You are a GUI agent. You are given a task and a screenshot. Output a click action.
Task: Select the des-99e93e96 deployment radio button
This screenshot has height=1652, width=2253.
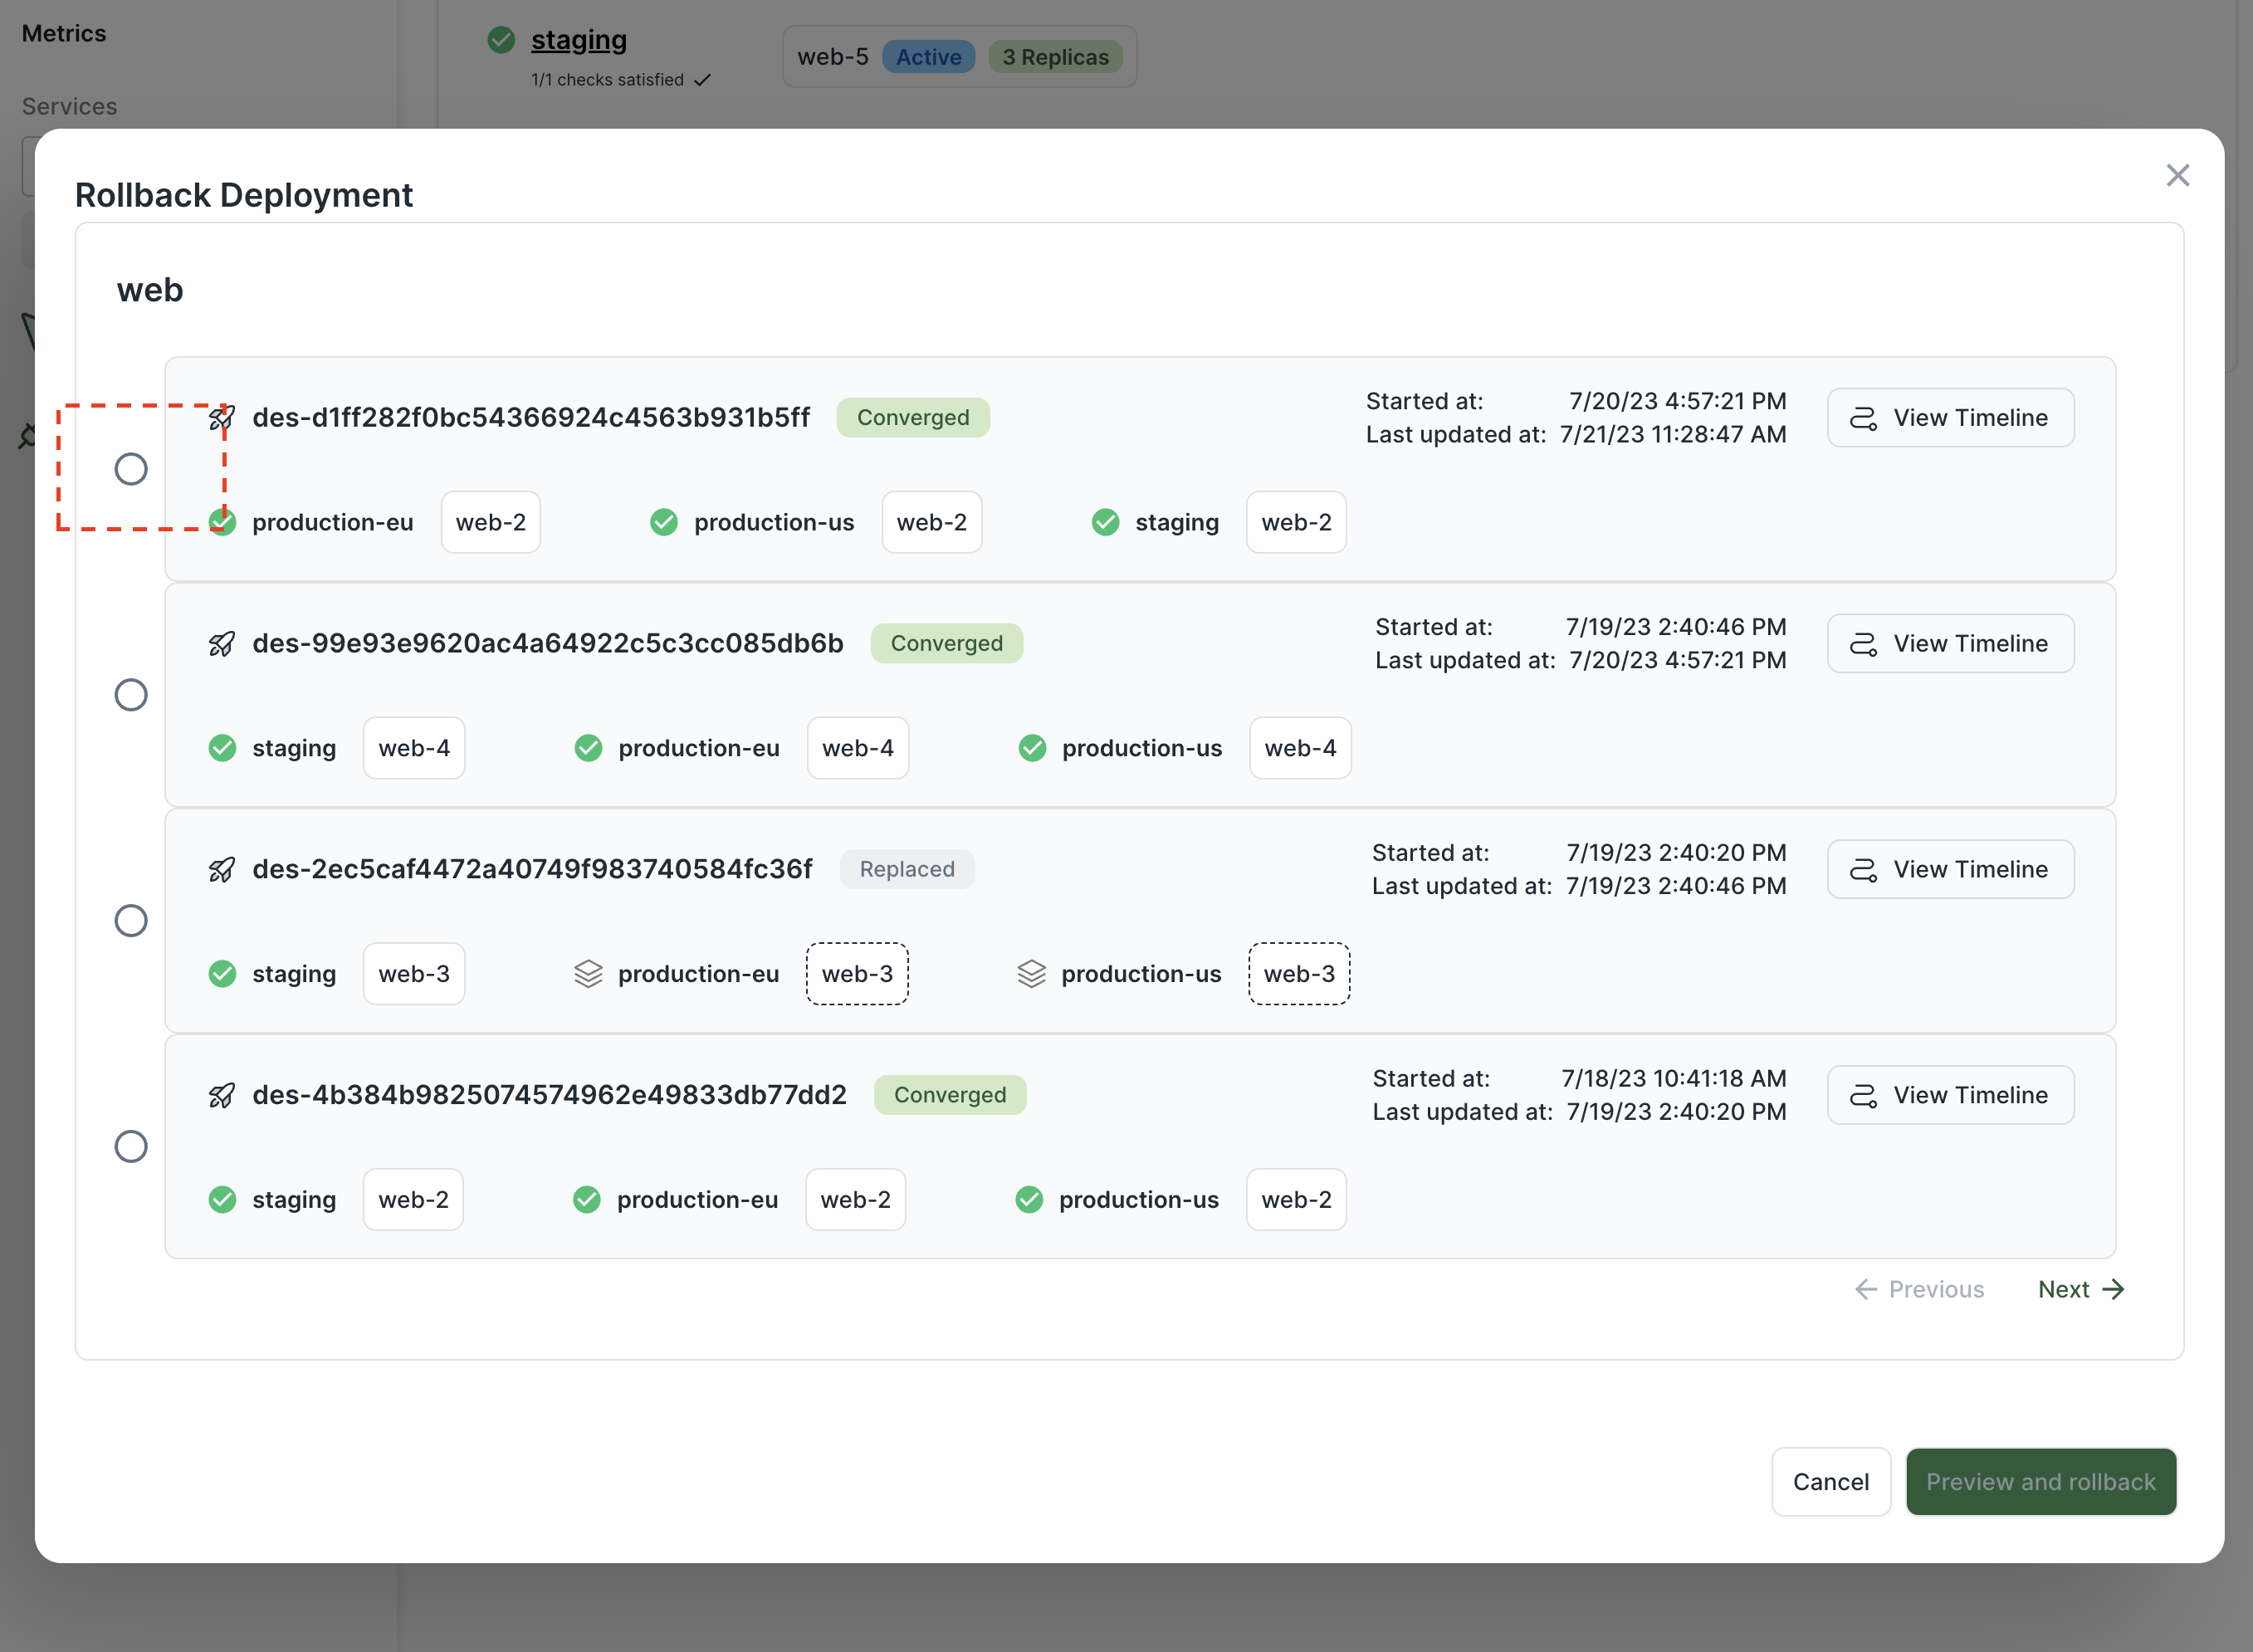click(x=131, y=695)
